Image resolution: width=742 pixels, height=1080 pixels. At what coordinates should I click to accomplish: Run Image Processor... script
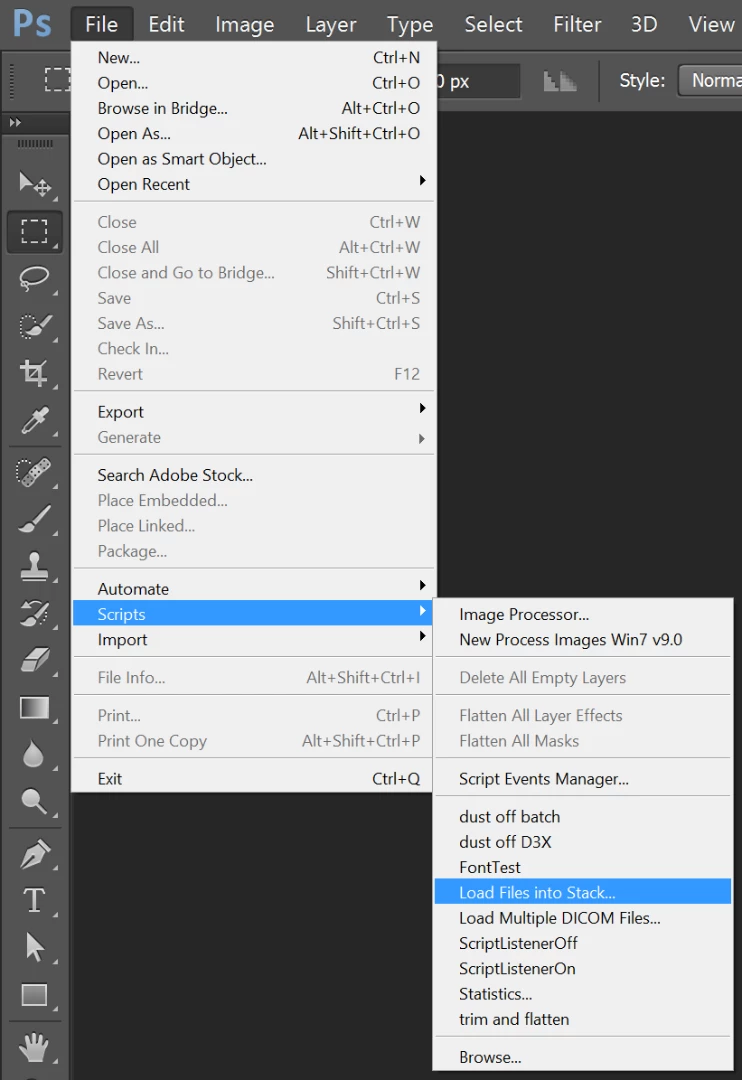coord(583,614)
